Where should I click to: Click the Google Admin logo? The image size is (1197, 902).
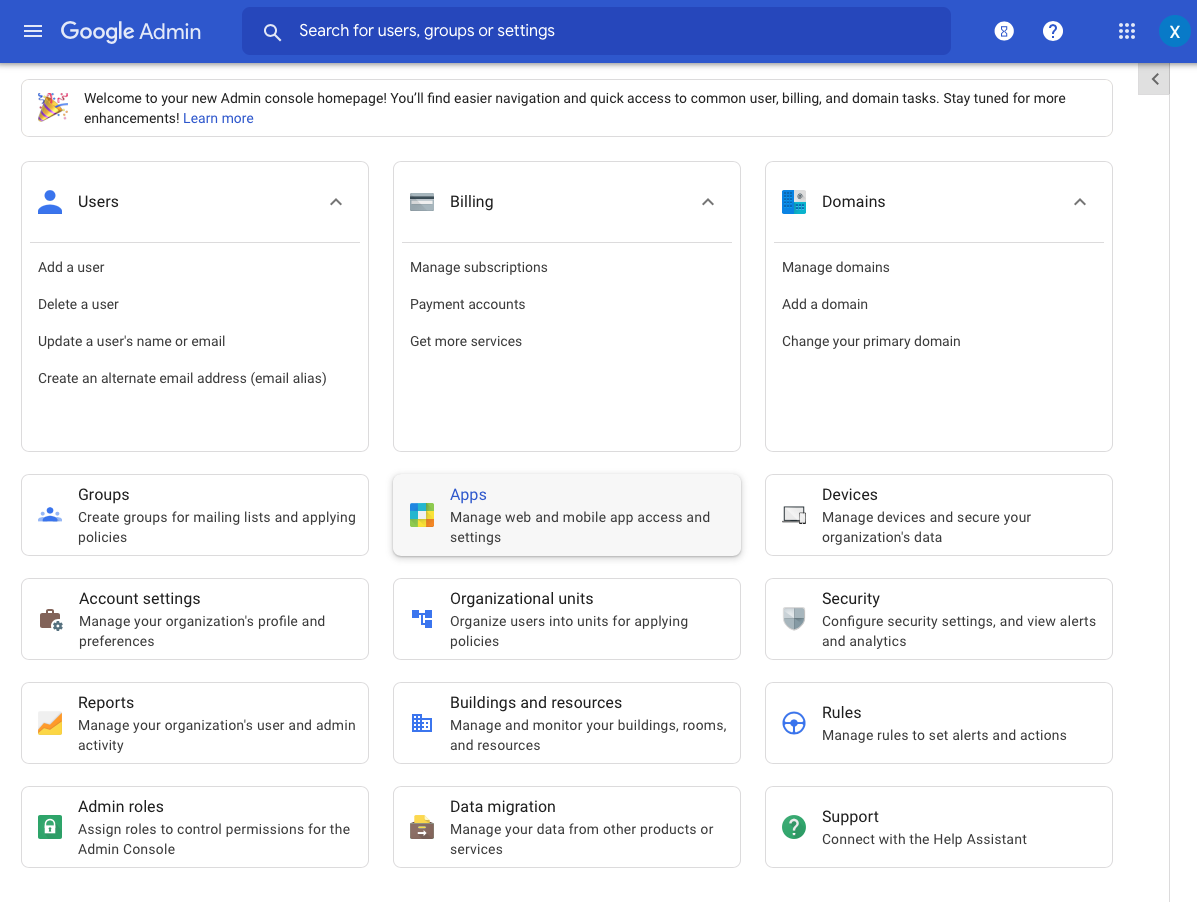click(131, 31)
